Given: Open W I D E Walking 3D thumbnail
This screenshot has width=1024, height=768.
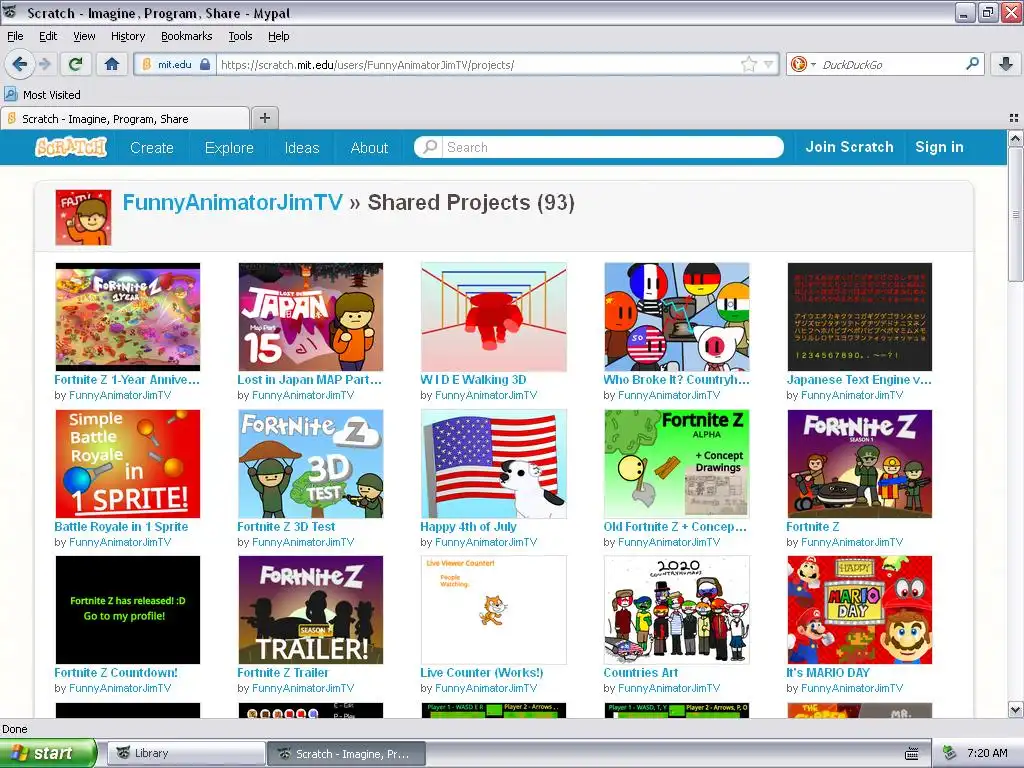Looking at the screenshot, I should 494,317.
